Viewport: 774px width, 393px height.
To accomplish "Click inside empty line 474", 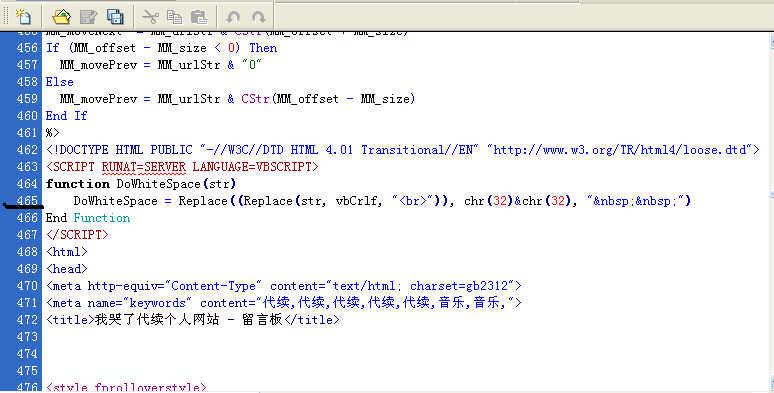I will [405, 354].
